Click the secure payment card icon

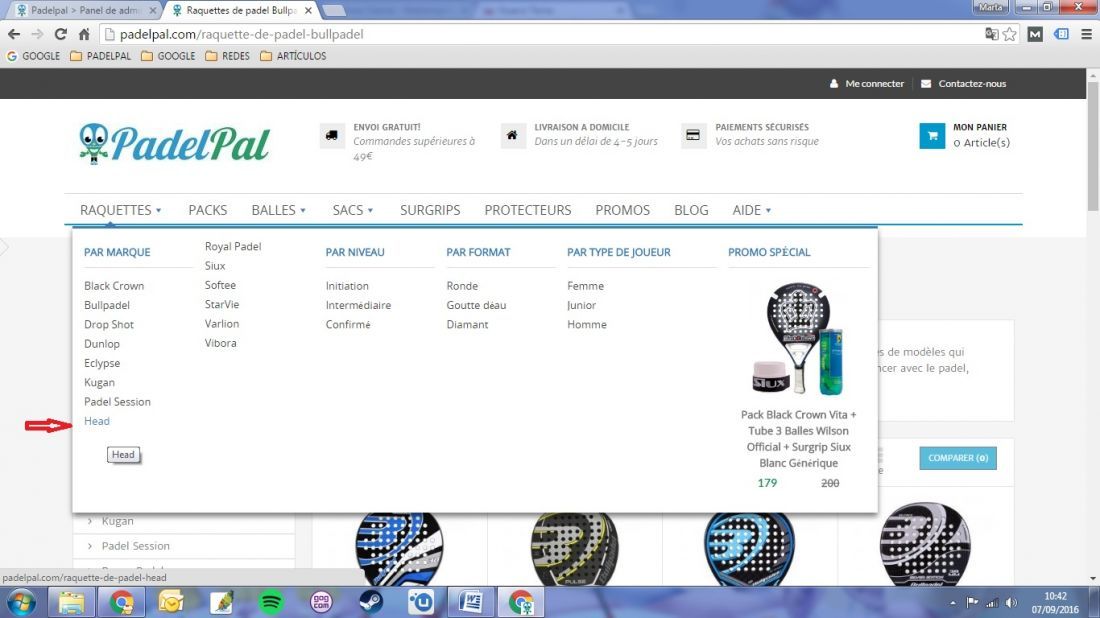click(693, 135)
